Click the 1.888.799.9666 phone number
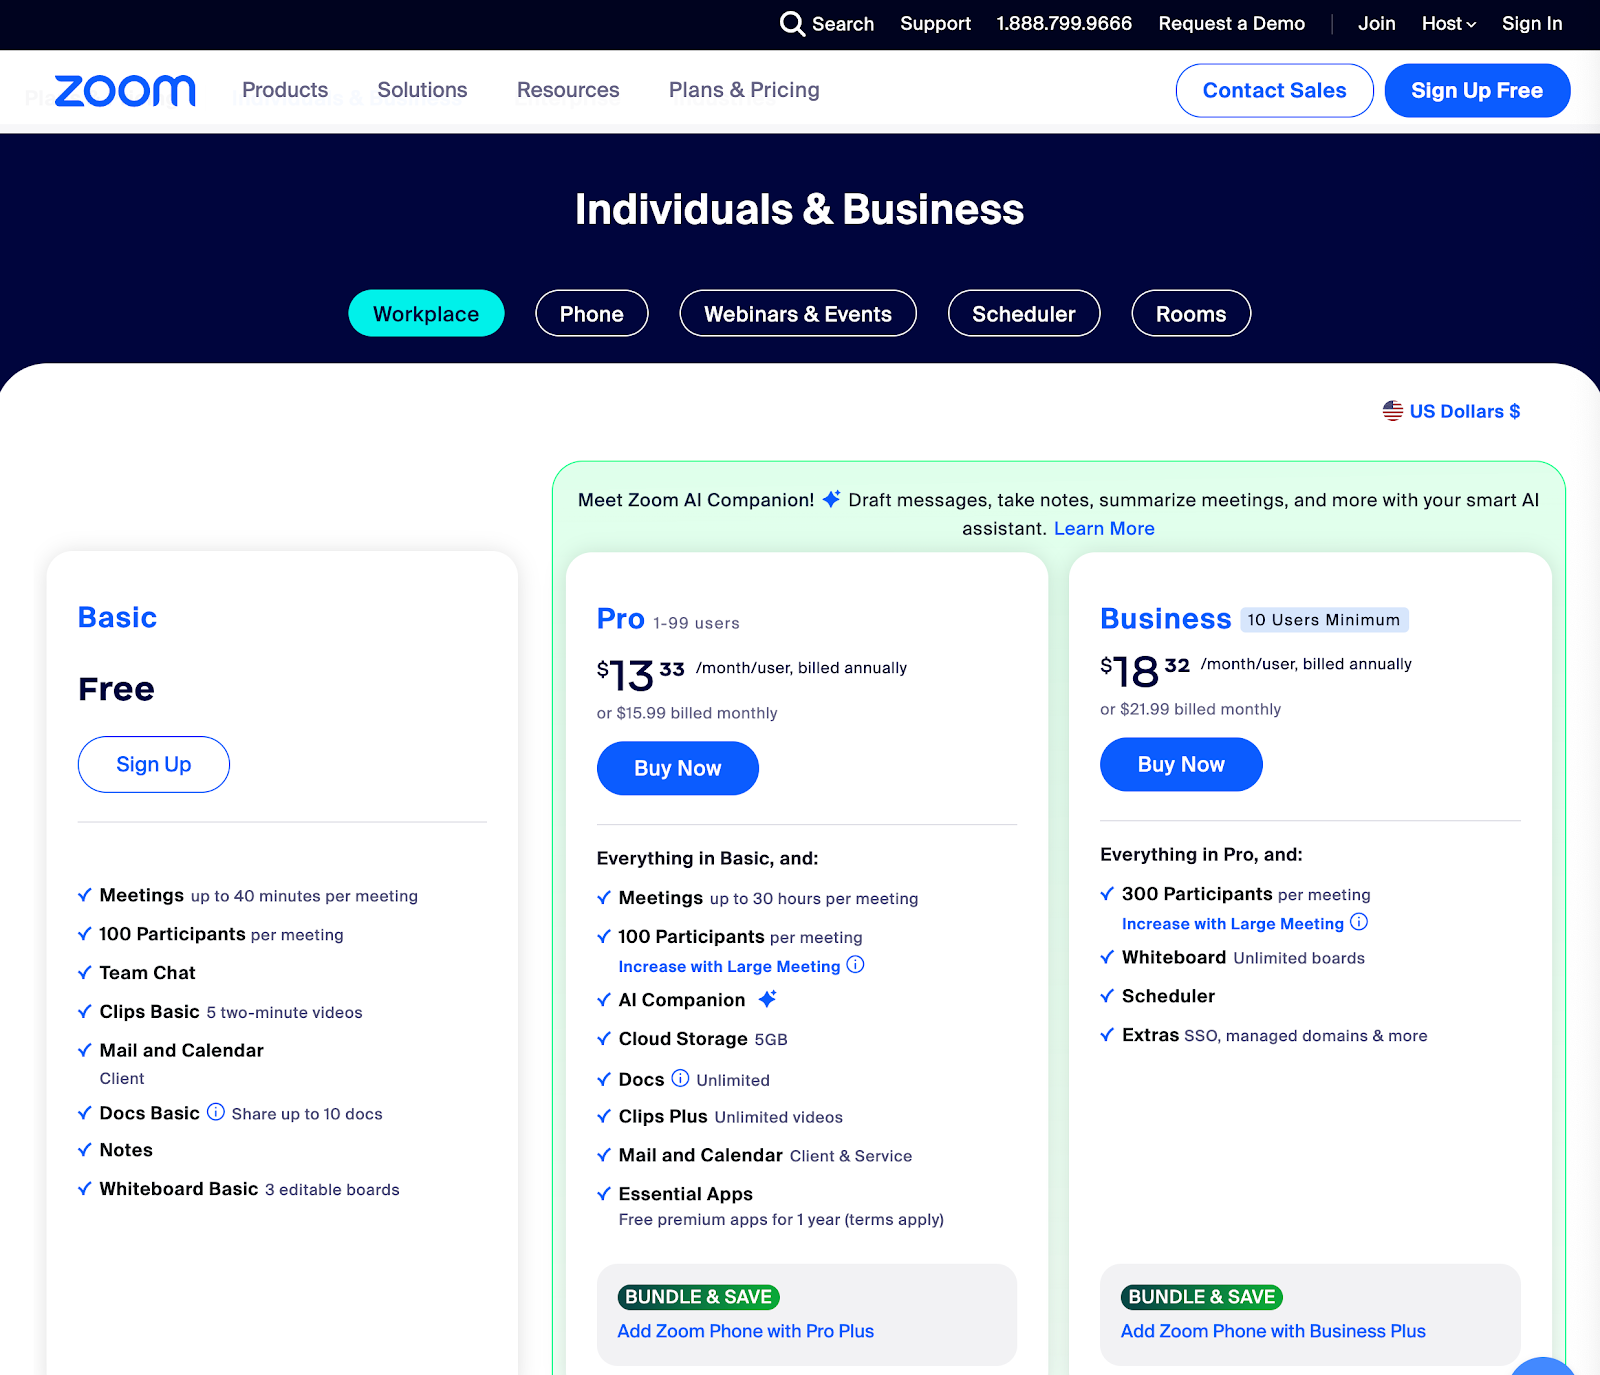Screen dimensions: 1600x1375 click(x=1064, y=23)
